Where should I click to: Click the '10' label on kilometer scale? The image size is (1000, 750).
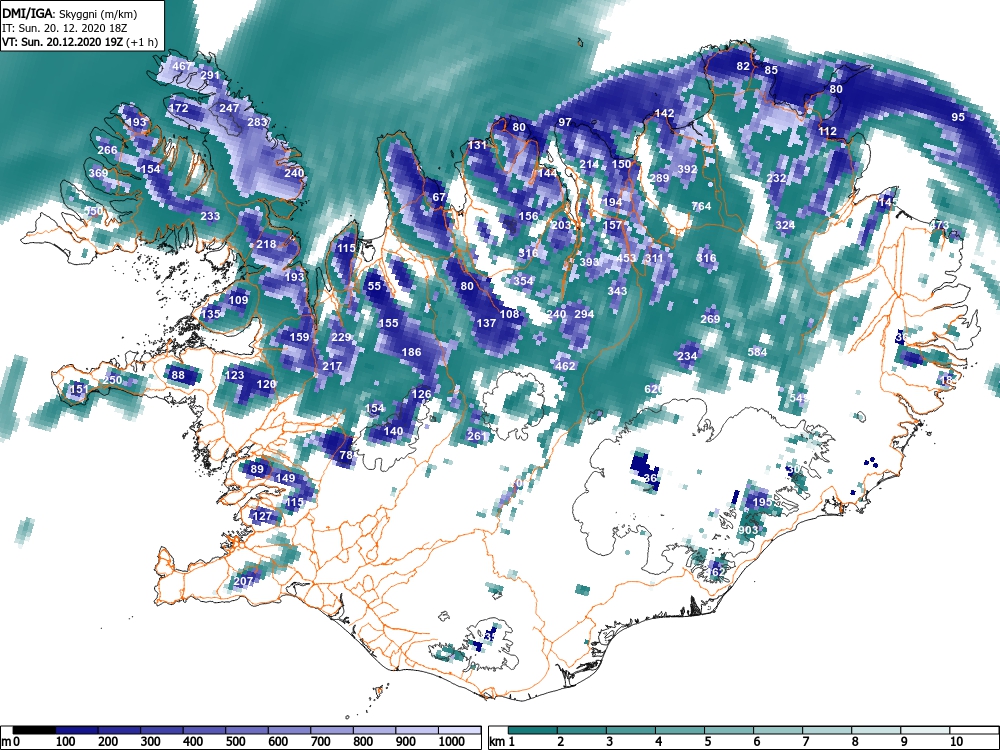[x=955, y=742]
